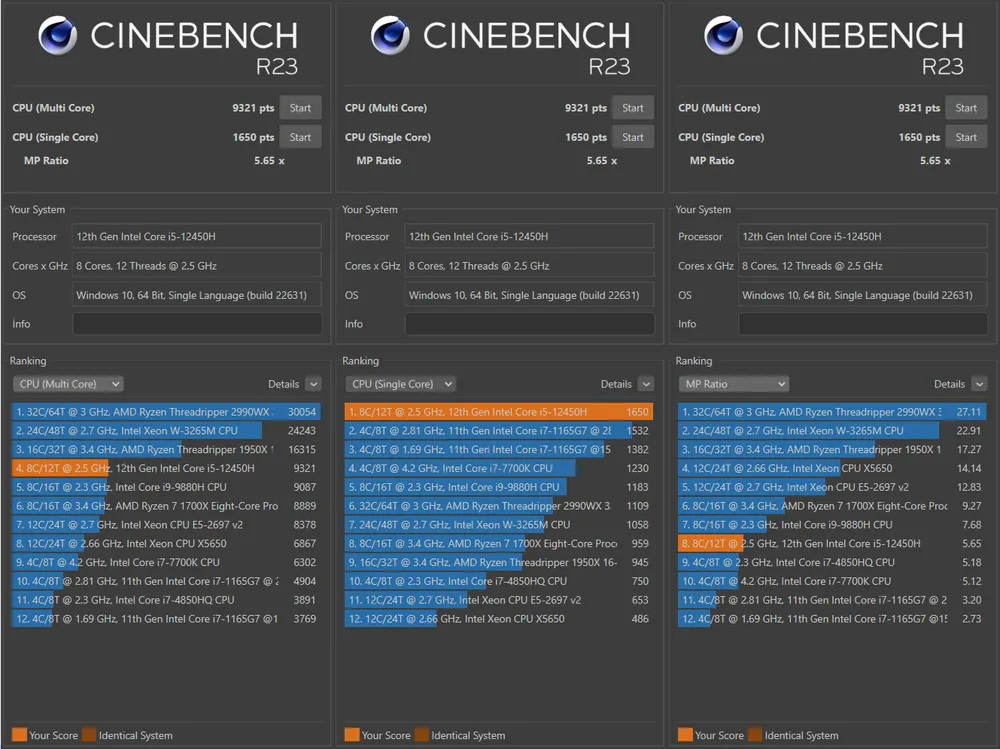Open the MP Ratio ranking dropdown
Viewport: 1000px width, 749px height.
[x=733, y=384]
